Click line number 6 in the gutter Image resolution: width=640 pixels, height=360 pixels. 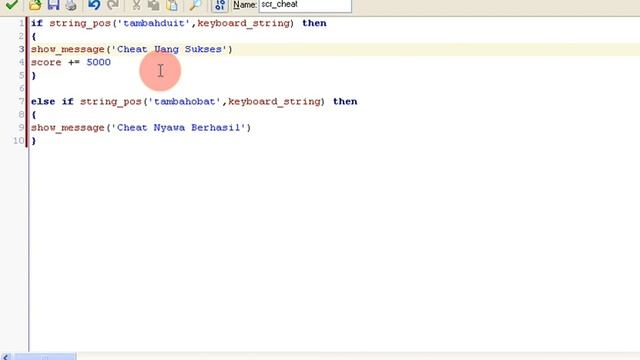22,89
